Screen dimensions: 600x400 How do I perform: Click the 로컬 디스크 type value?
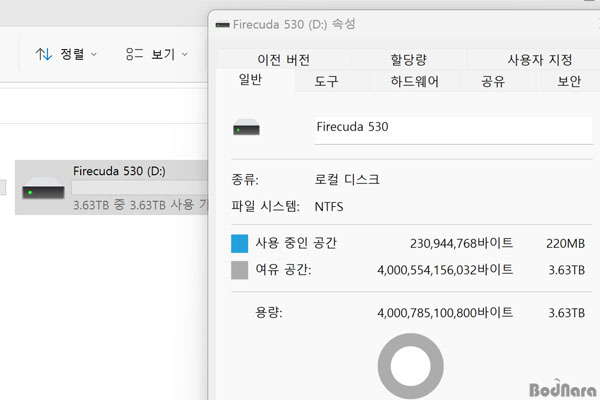point(347,179)
